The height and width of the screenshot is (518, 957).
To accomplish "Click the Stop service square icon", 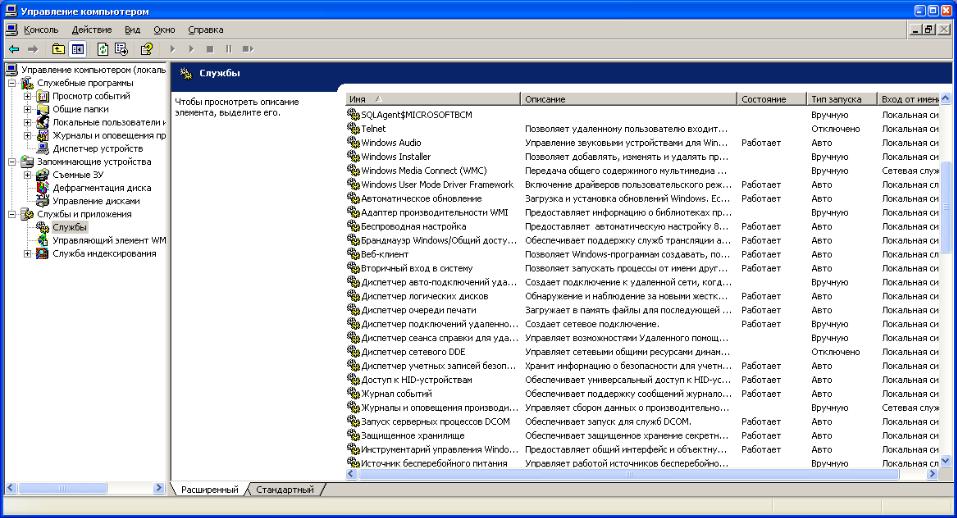I will [210, 49].
